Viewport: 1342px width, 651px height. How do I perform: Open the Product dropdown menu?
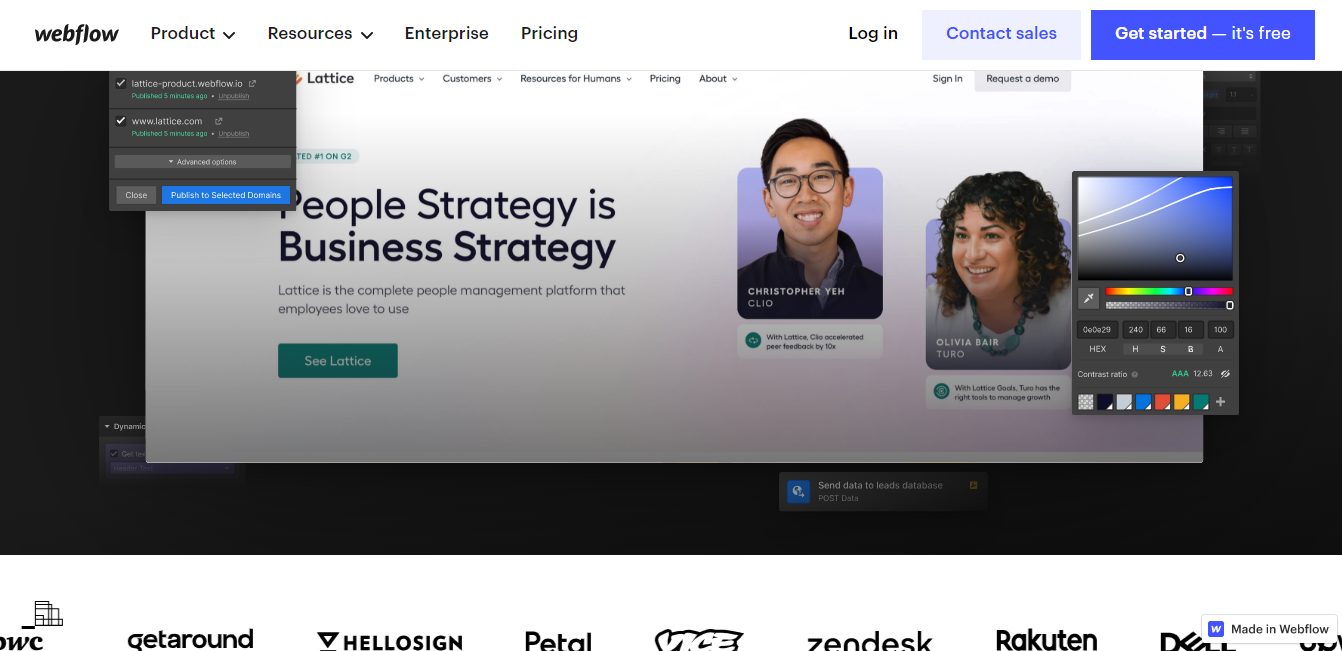coord(193,34)
